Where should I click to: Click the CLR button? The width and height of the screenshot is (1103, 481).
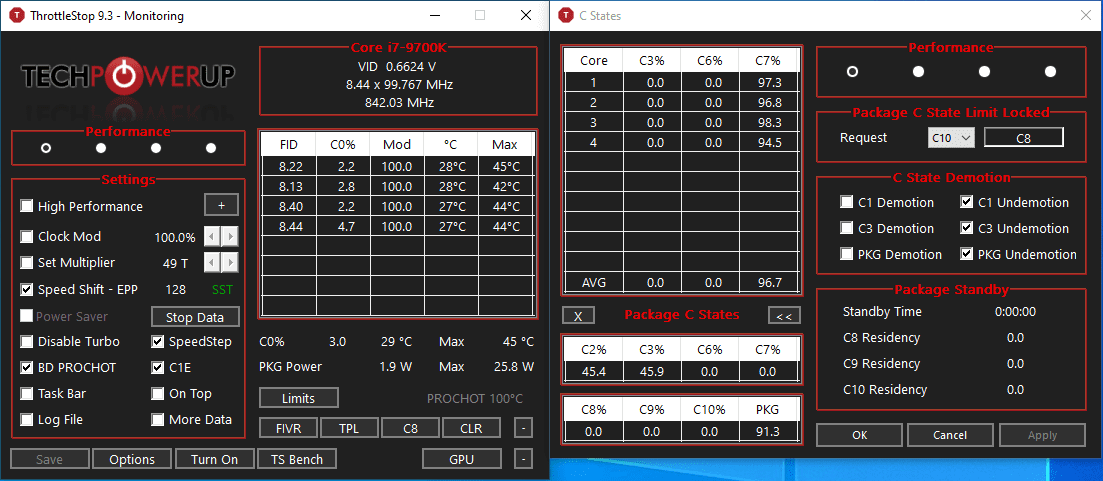pyautogui.click(x=471, y=427)
